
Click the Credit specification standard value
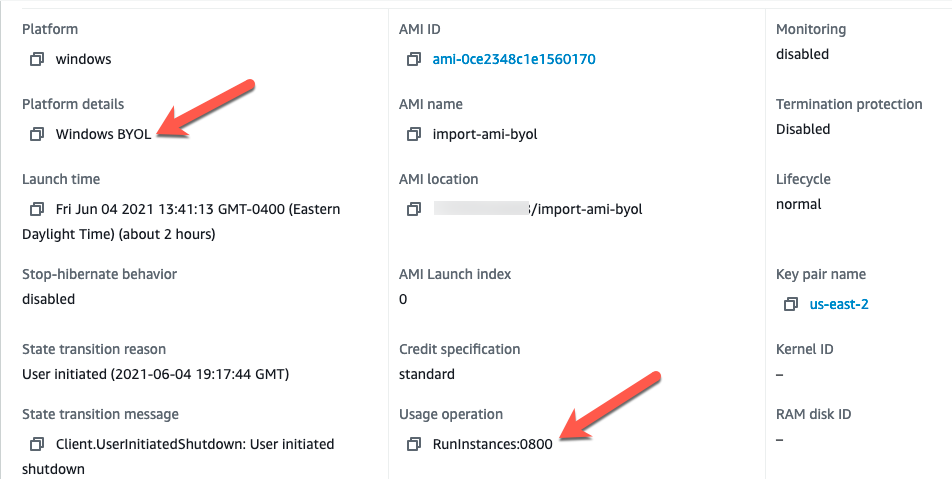(426, 374)
